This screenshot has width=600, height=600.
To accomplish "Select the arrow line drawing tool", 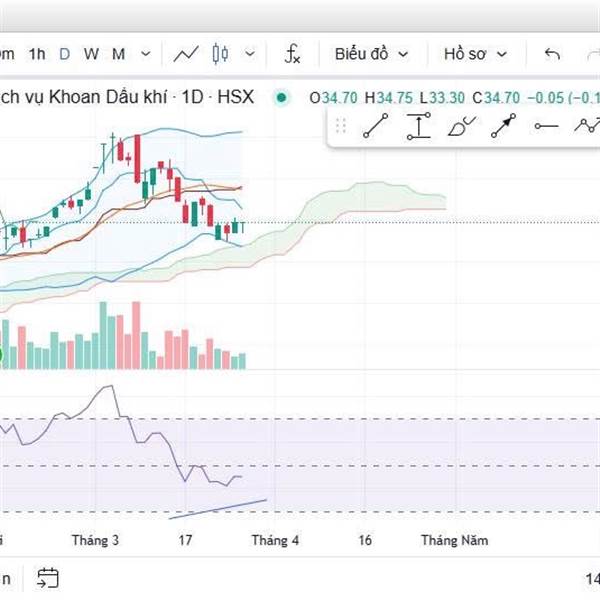I will [x=503, y=126].
